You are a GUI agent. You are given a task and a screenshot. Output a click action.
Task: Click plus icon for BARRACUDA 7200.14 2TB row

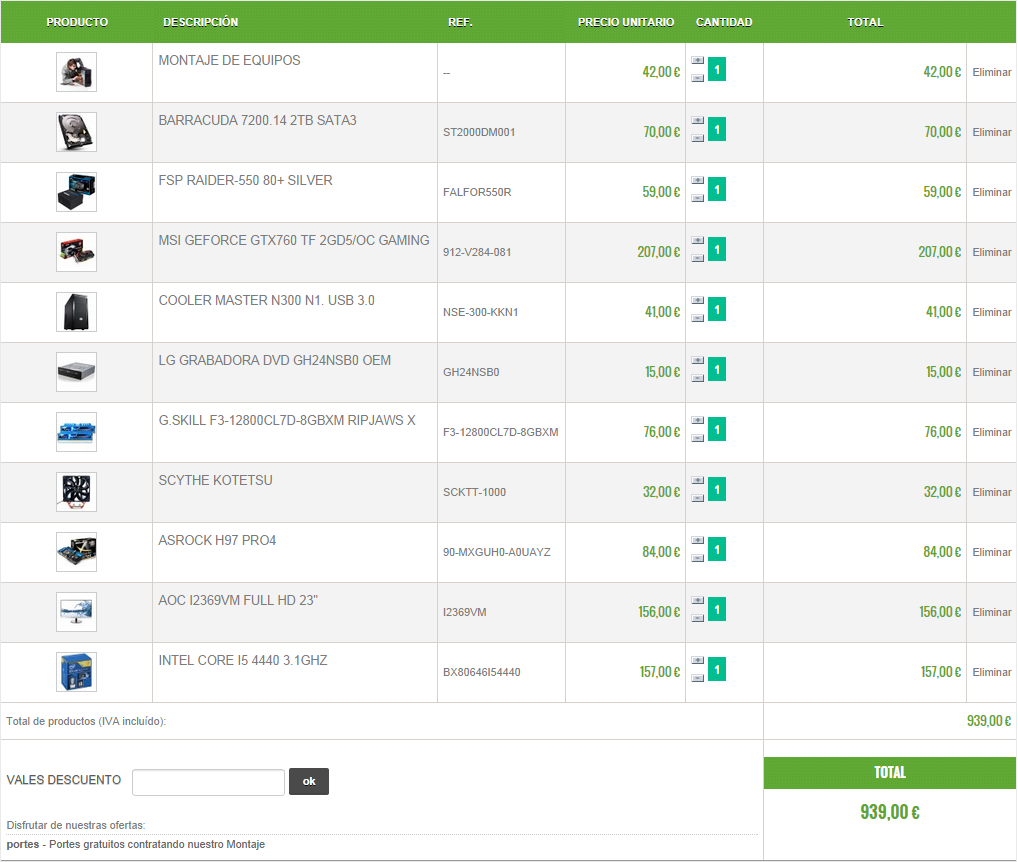click(697, 121)
